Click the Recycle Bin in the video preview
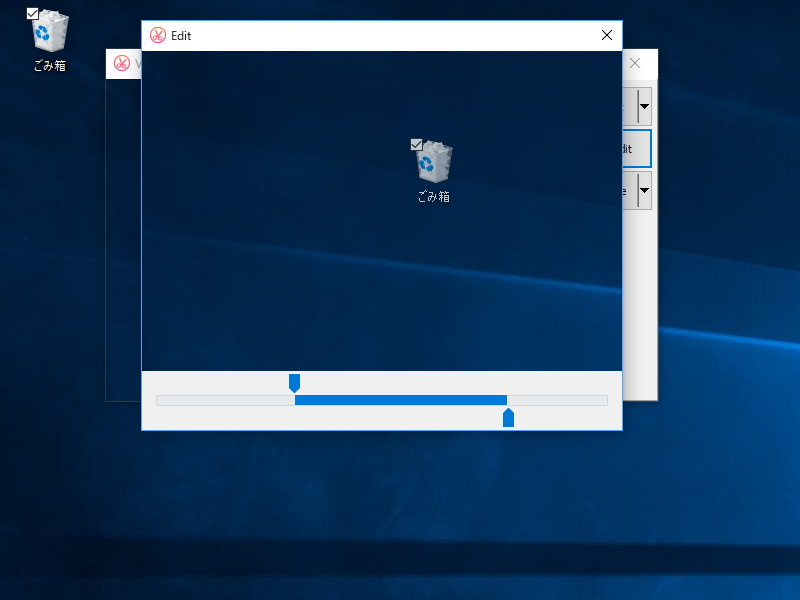Screen dimensions: 800x600 click(433, 162)
